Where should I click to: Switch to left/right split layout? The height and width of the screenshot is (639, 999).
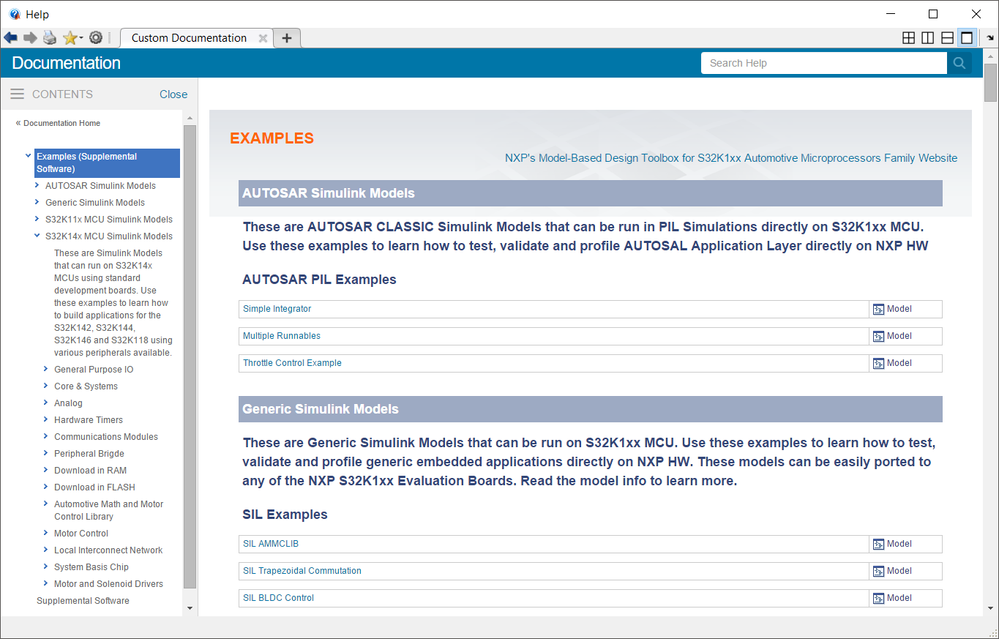[x=928, y=38]
